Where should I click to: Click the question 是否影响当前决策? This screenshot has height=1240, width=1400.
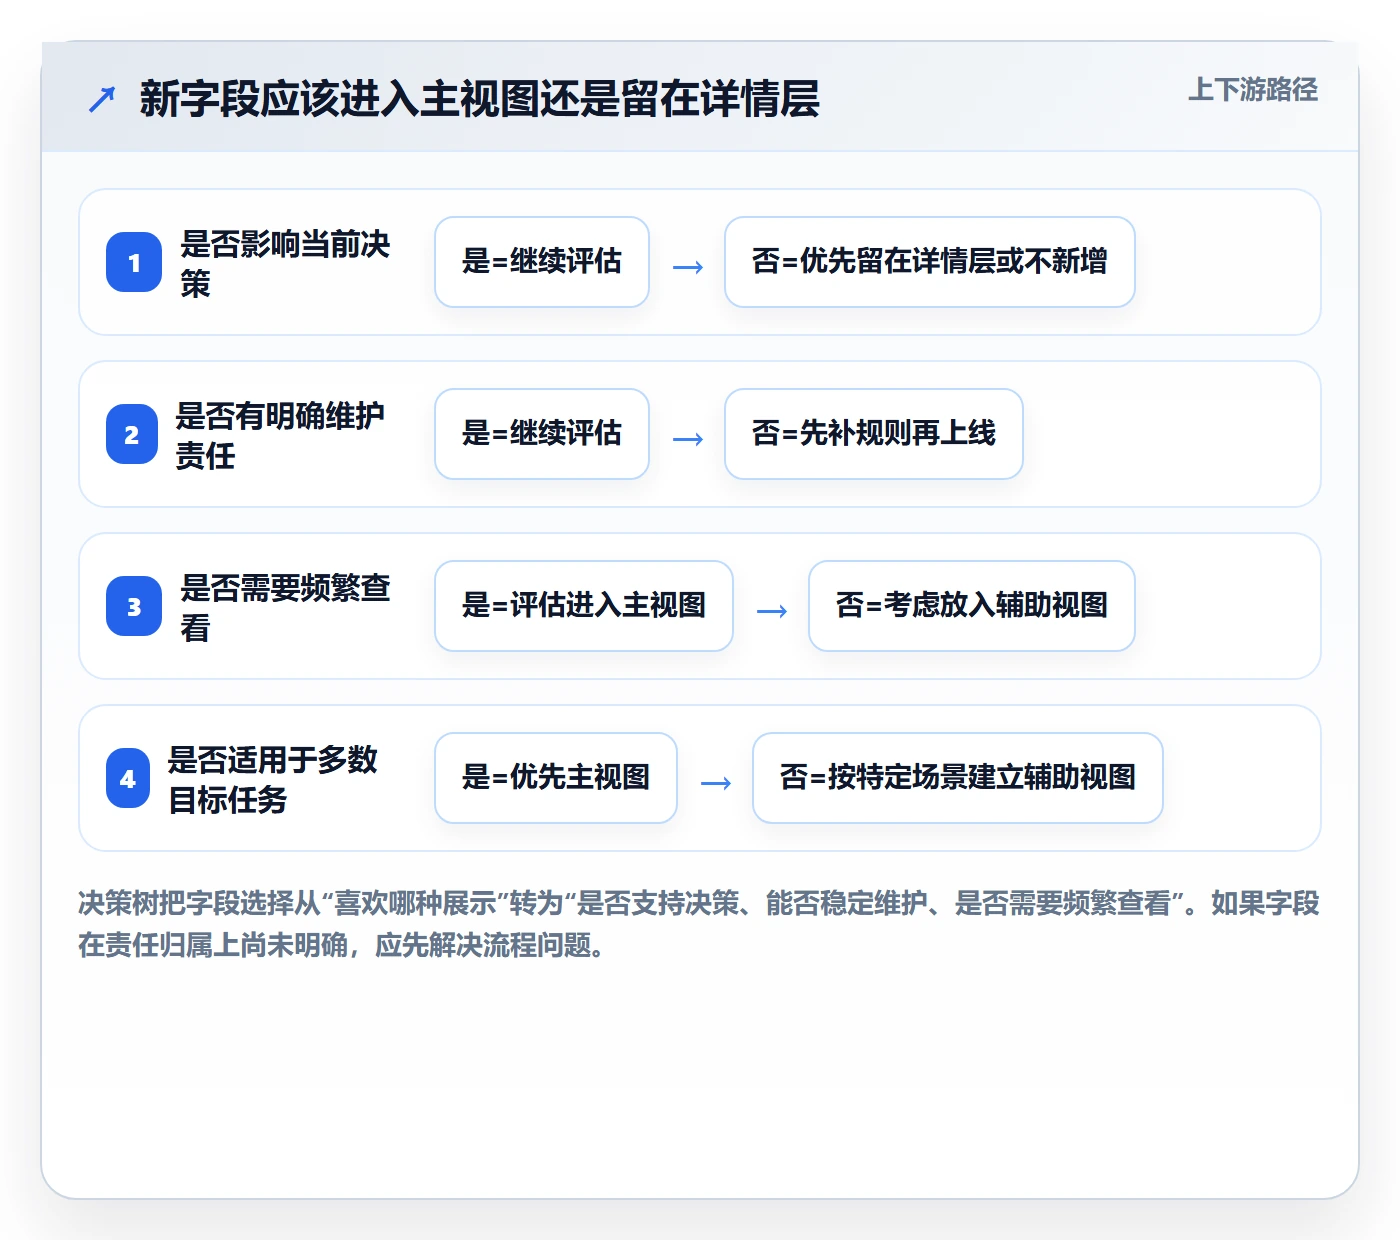pyautogui.click(x=285, y=263)
